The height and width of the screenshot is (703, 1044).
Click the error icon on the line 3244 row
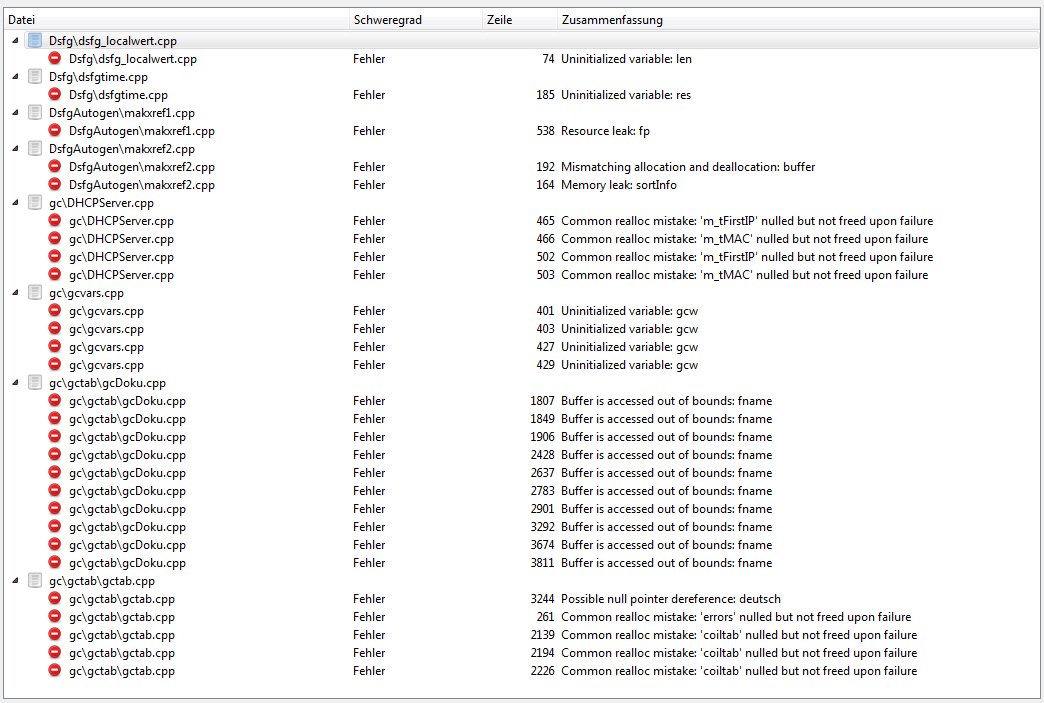(55, 599)
